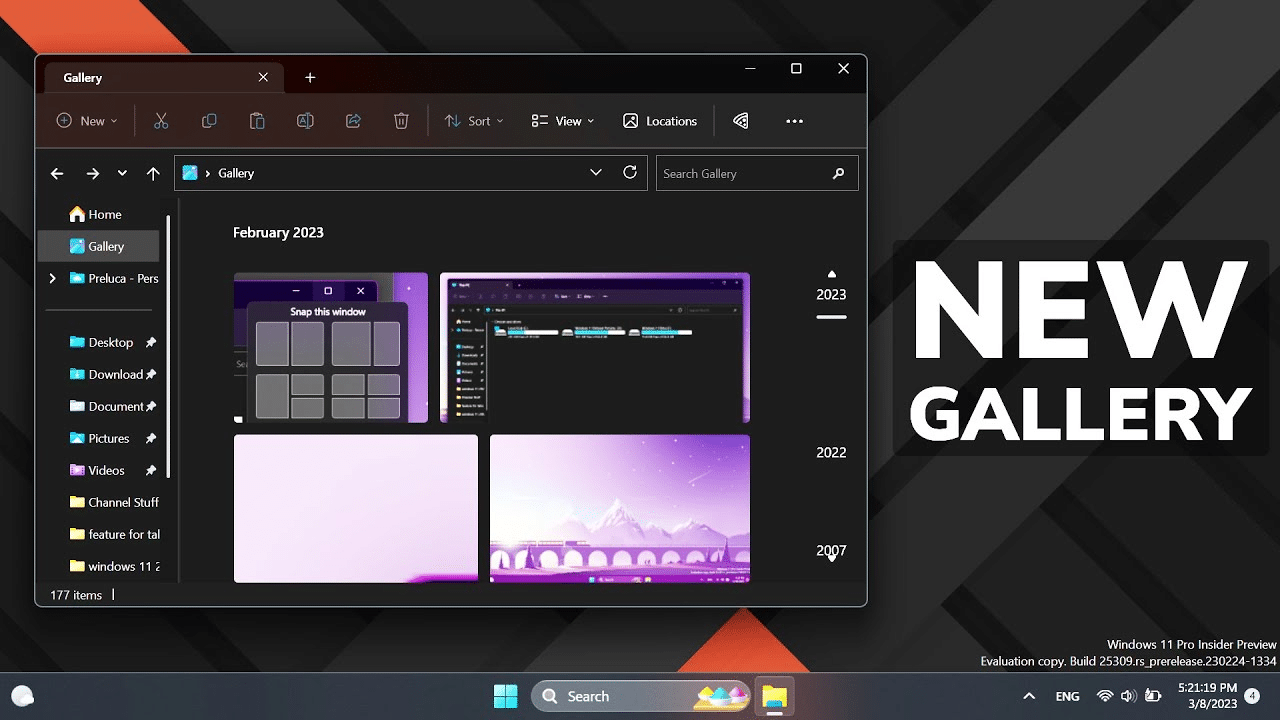Screen dimensions: 1280x720
Task: Jump to 2007 on the timeline
Action: click(x=831, y=550)
